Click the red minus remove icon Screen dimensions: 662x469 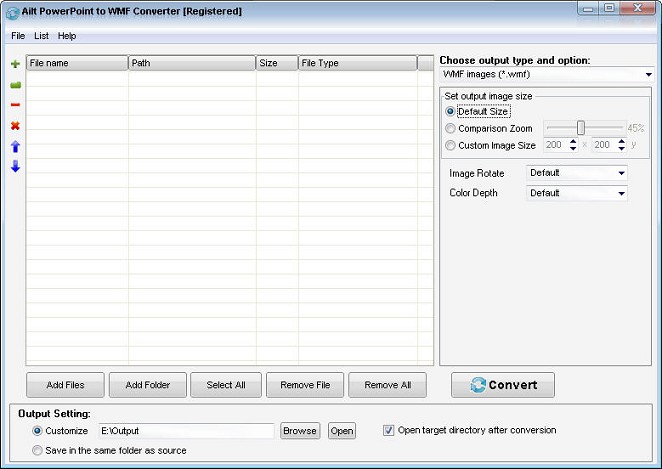tap(15, 105)
